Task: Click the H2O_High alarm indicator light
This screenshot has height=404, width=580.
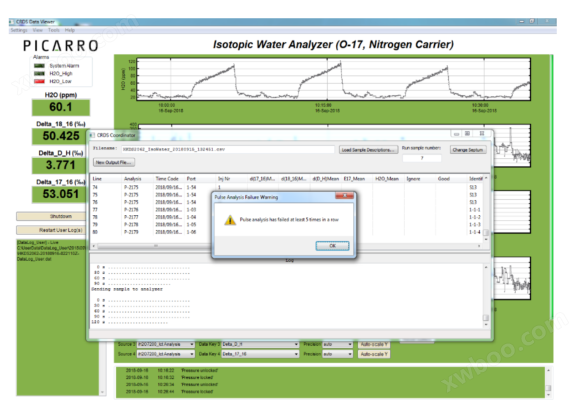Action: (39, 74)
